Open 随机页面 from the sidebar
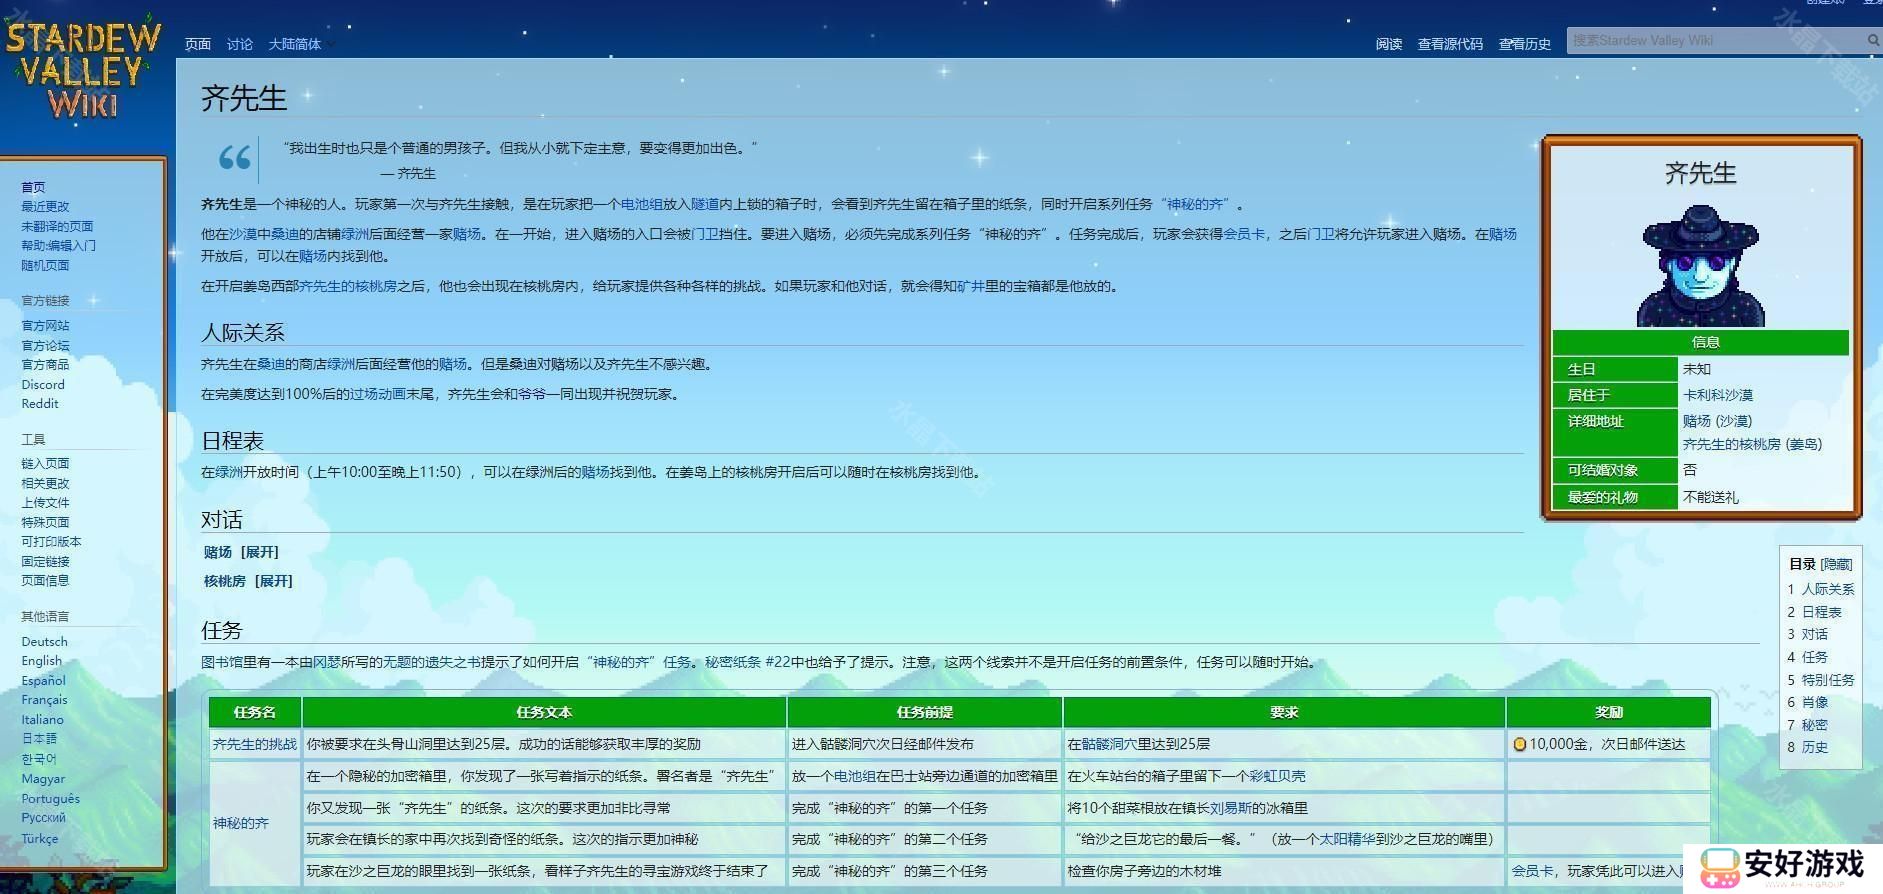This screenshot has width=1883, height=894. click(x=45, y=265)
